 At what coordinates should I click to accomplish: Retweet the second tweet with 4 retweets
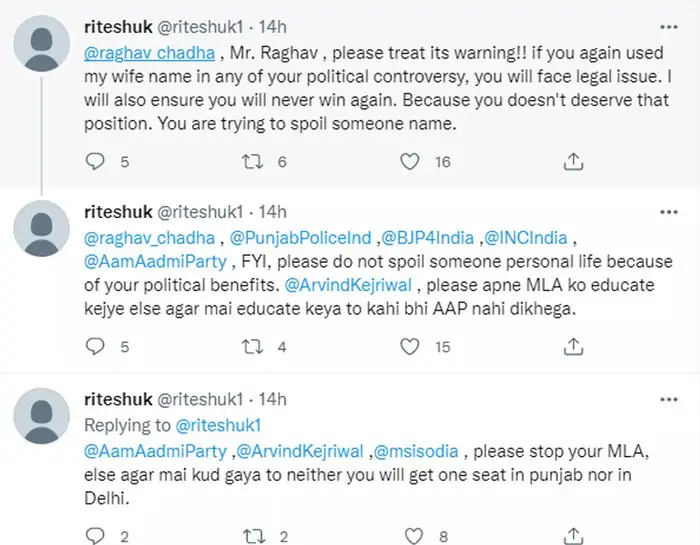[x=252, y=347]
